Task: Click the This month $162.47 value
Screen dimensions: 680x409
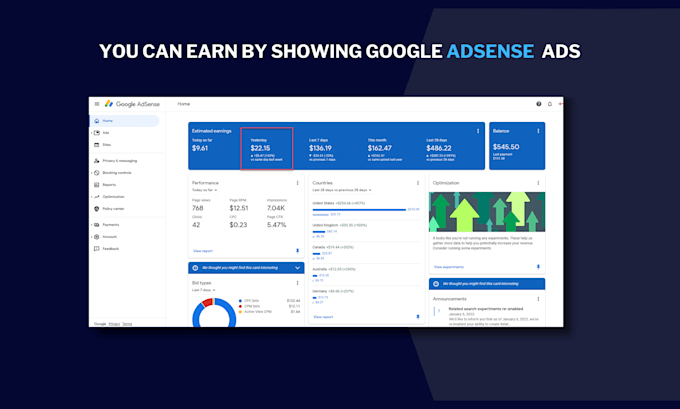Action: [x=380, y=148]
